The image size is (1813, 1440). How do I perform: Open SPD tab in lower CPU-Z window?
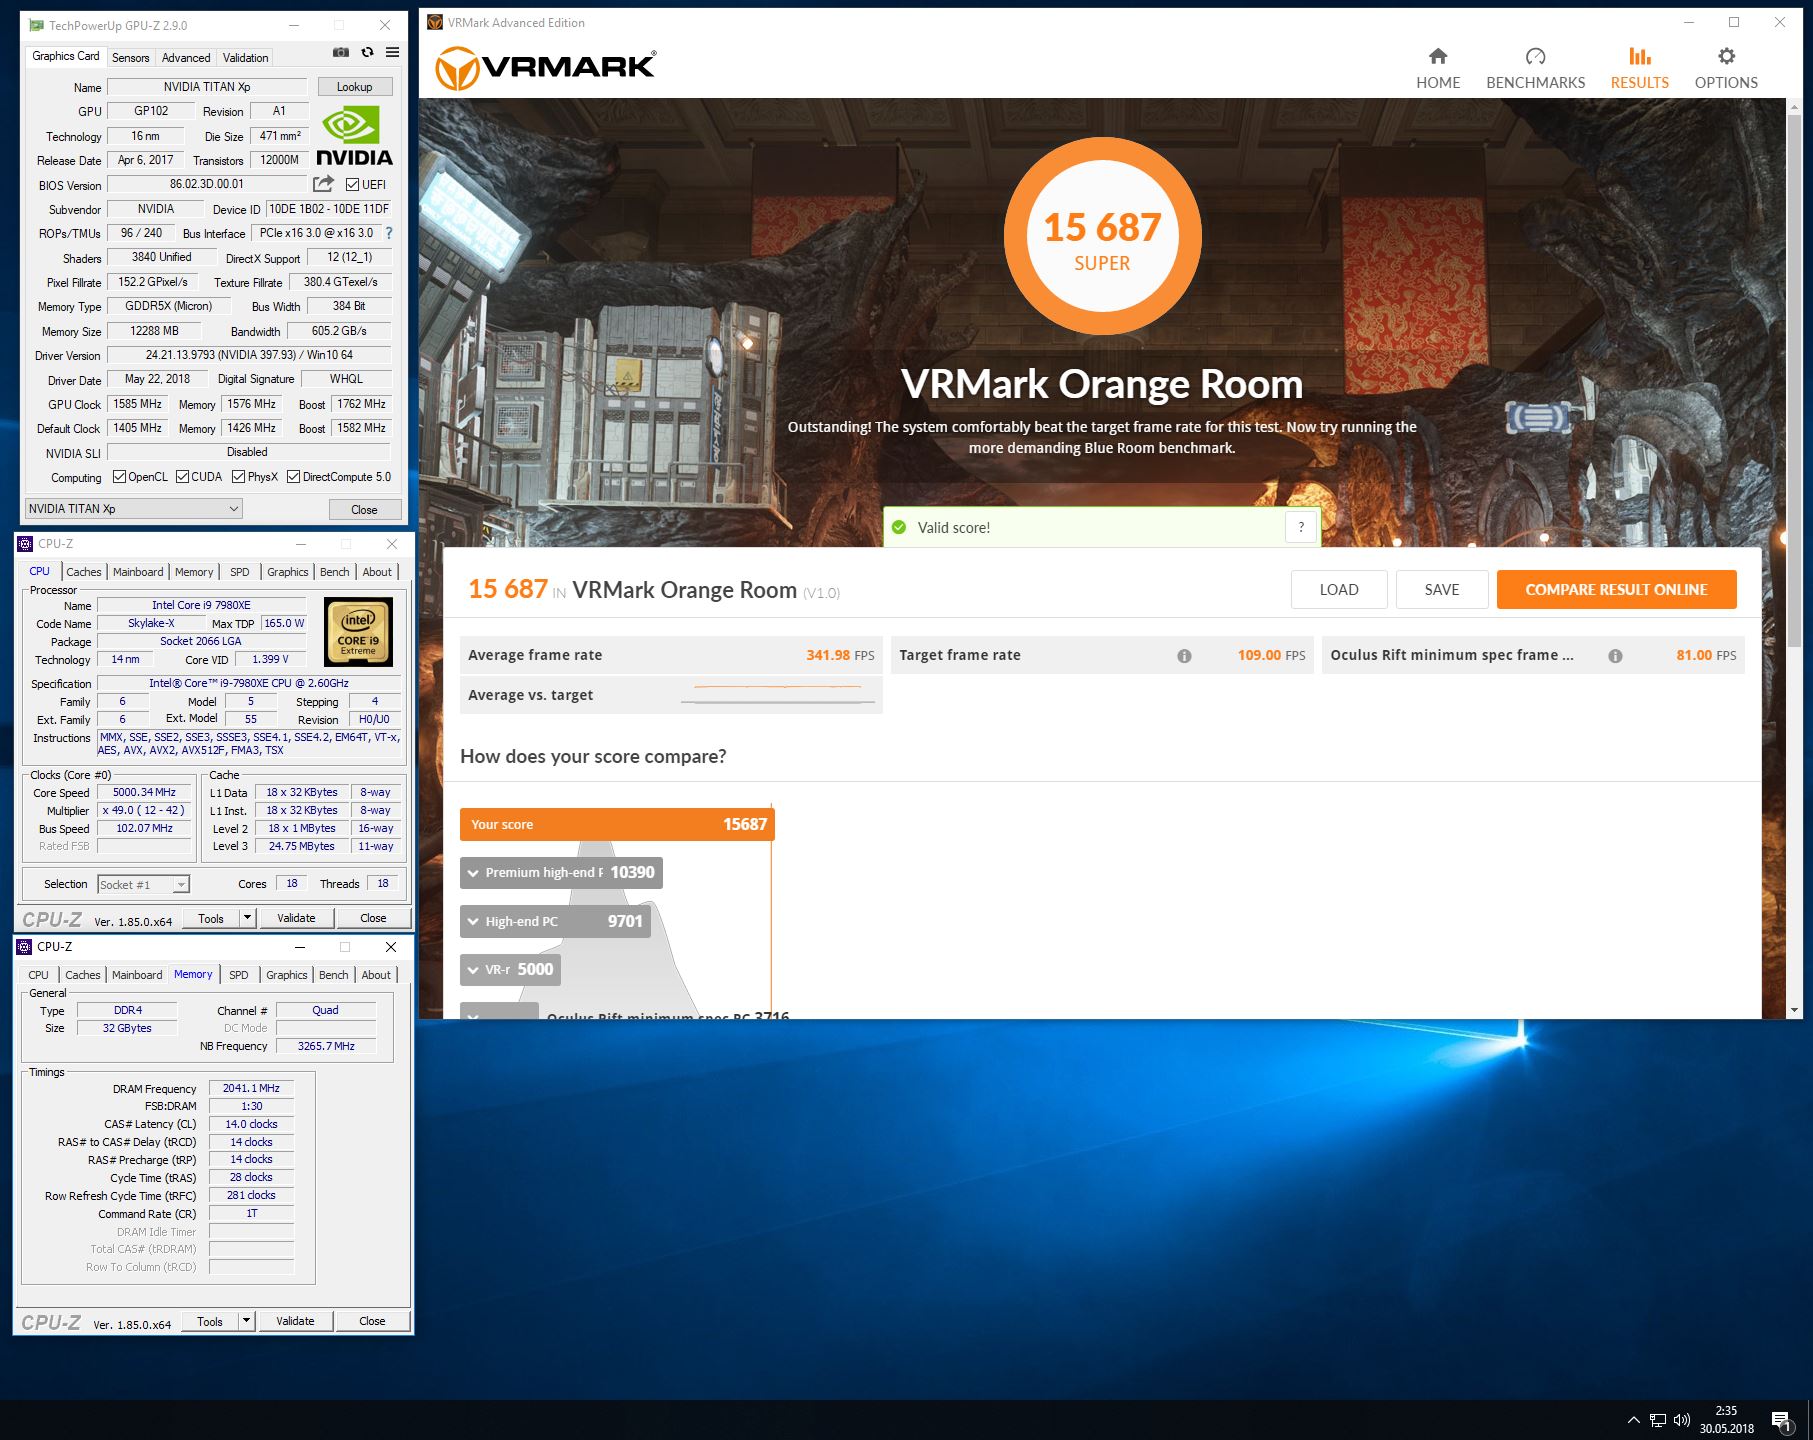238,975
